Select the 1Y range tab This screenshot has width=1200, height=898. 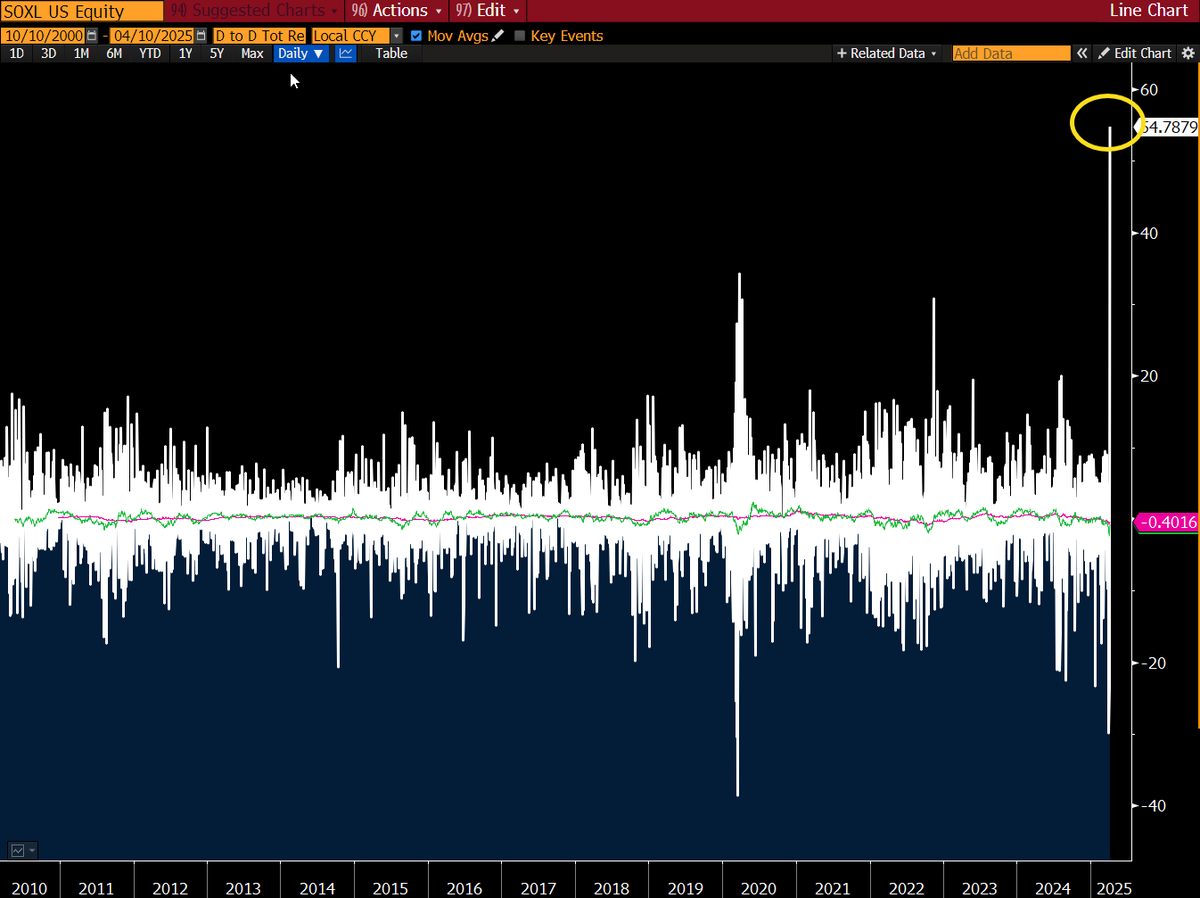coord(185,54)
